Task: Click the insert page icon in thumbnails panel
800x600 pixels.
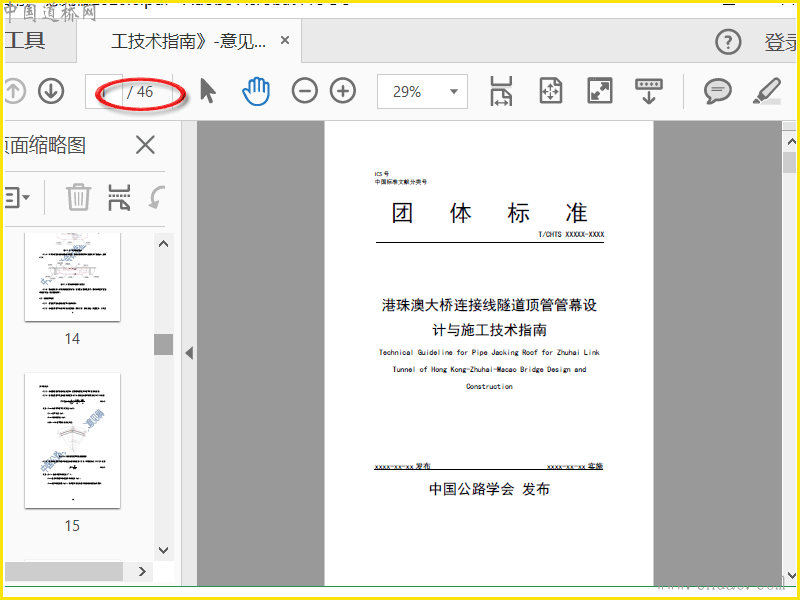Action: point(119,197)
